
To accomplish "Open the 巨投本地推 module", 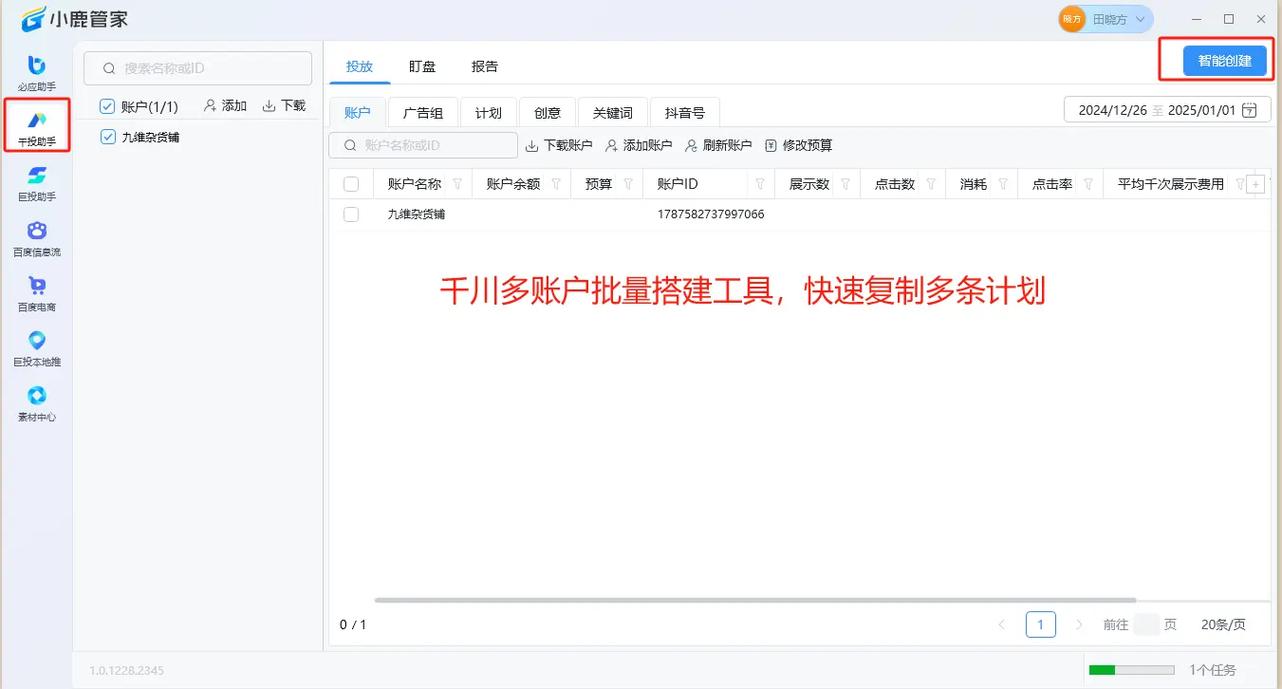I will tap(37, 346).
